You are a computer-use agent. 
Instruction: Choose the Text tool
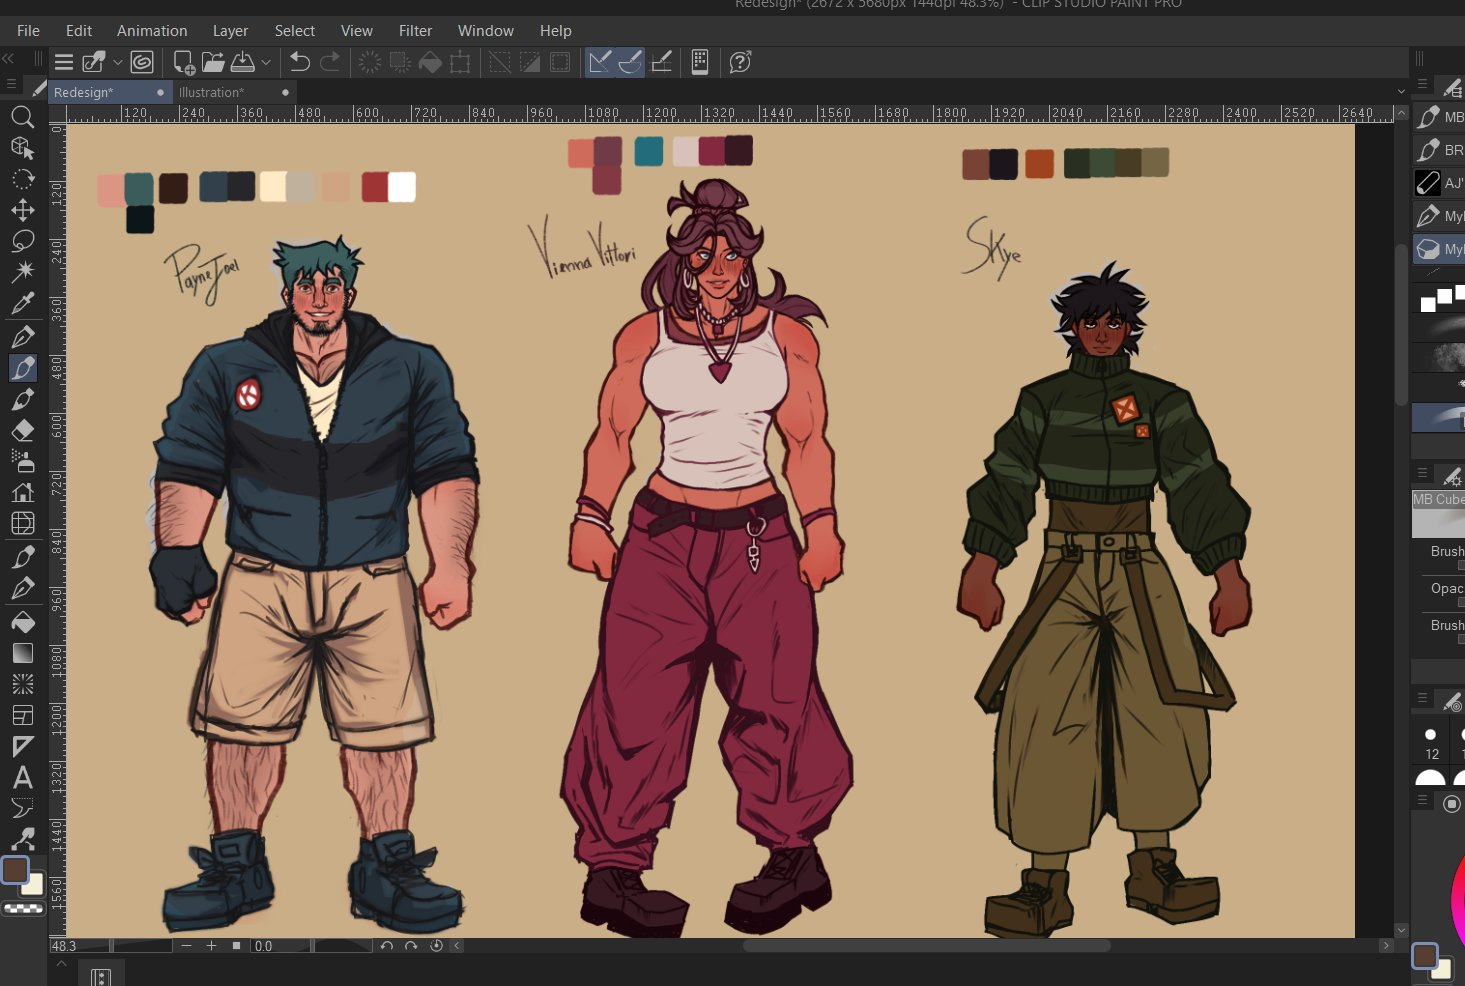(22, 777)
